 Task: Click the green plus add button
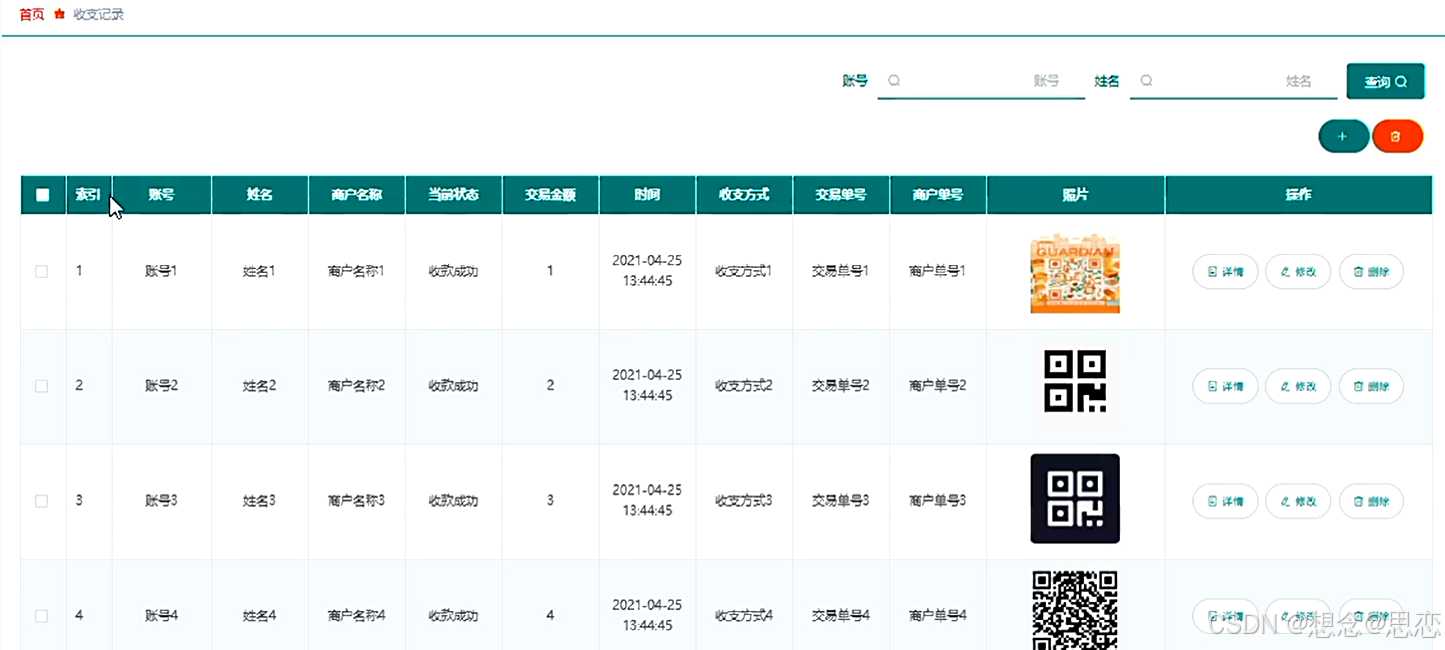1343,136
